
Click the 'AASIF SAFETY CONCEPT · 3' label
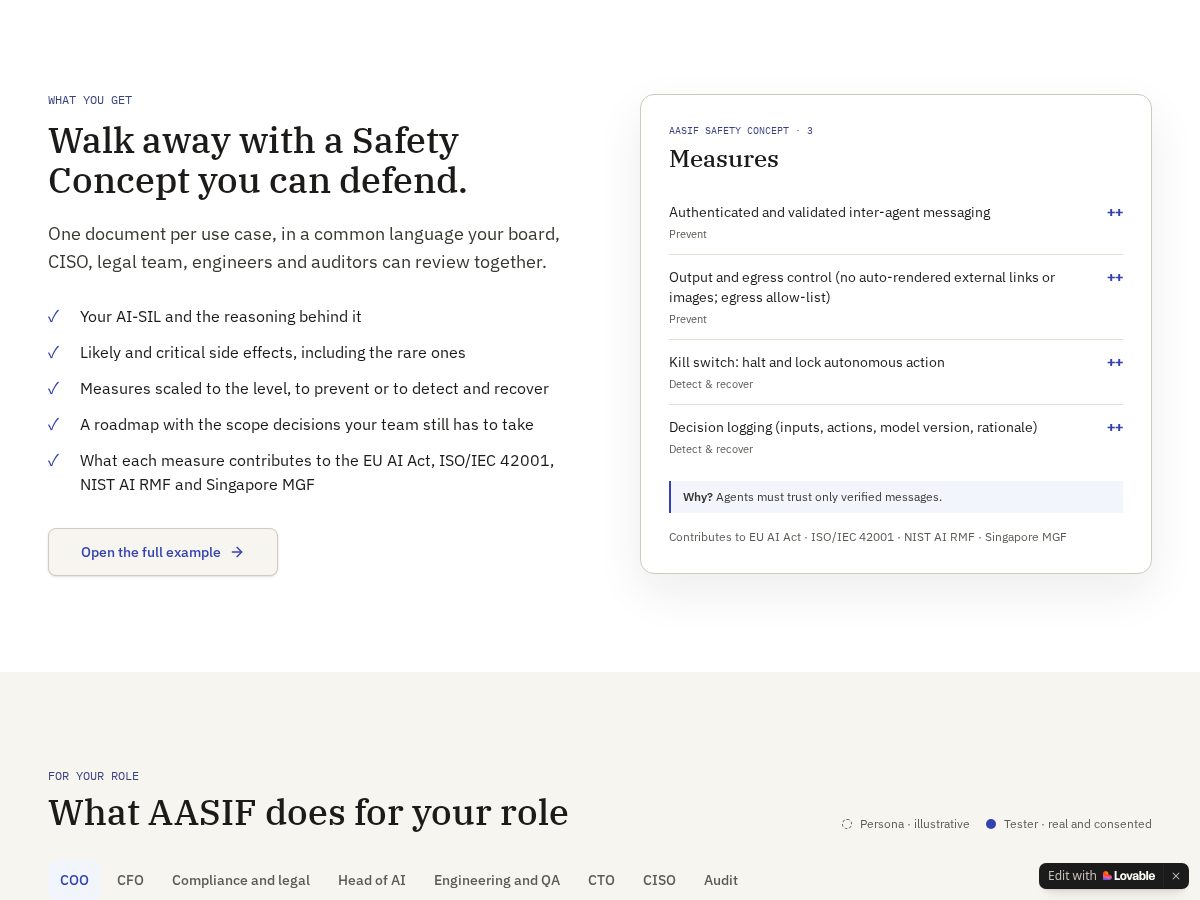point(741,131)
